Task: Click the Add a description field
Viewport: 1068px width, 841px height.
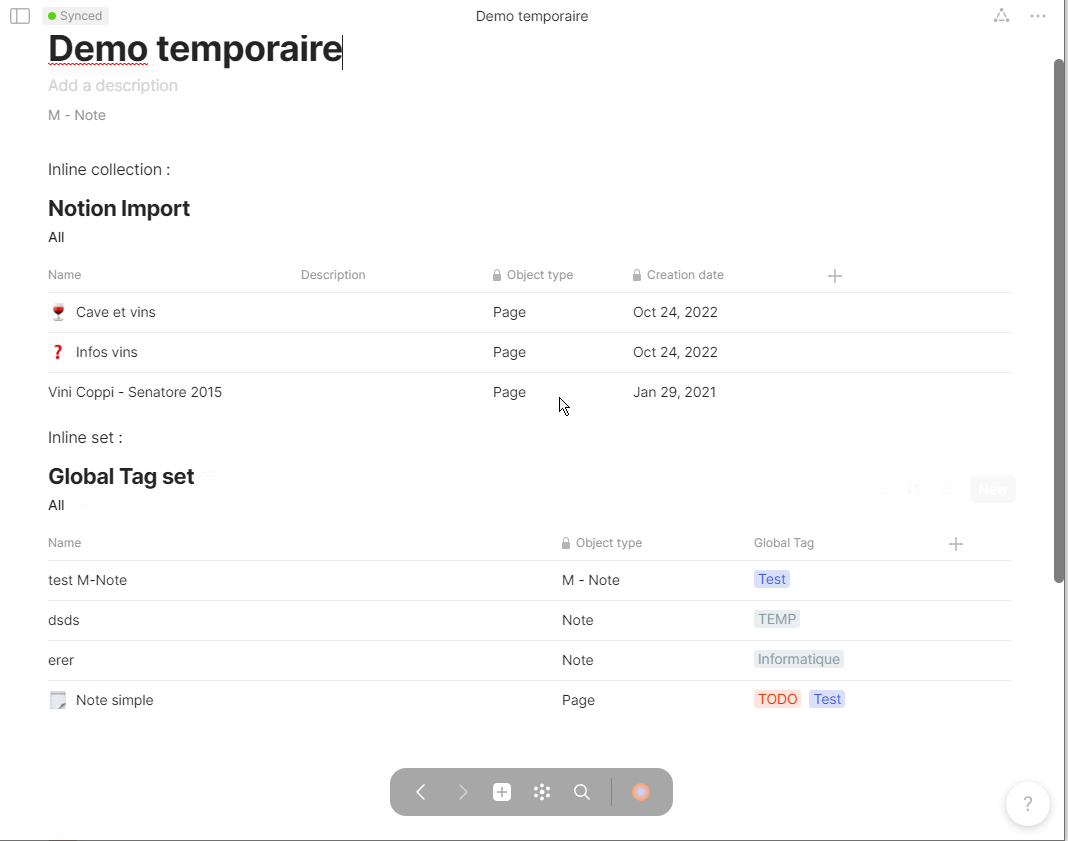Action: [x=113, y=86]
